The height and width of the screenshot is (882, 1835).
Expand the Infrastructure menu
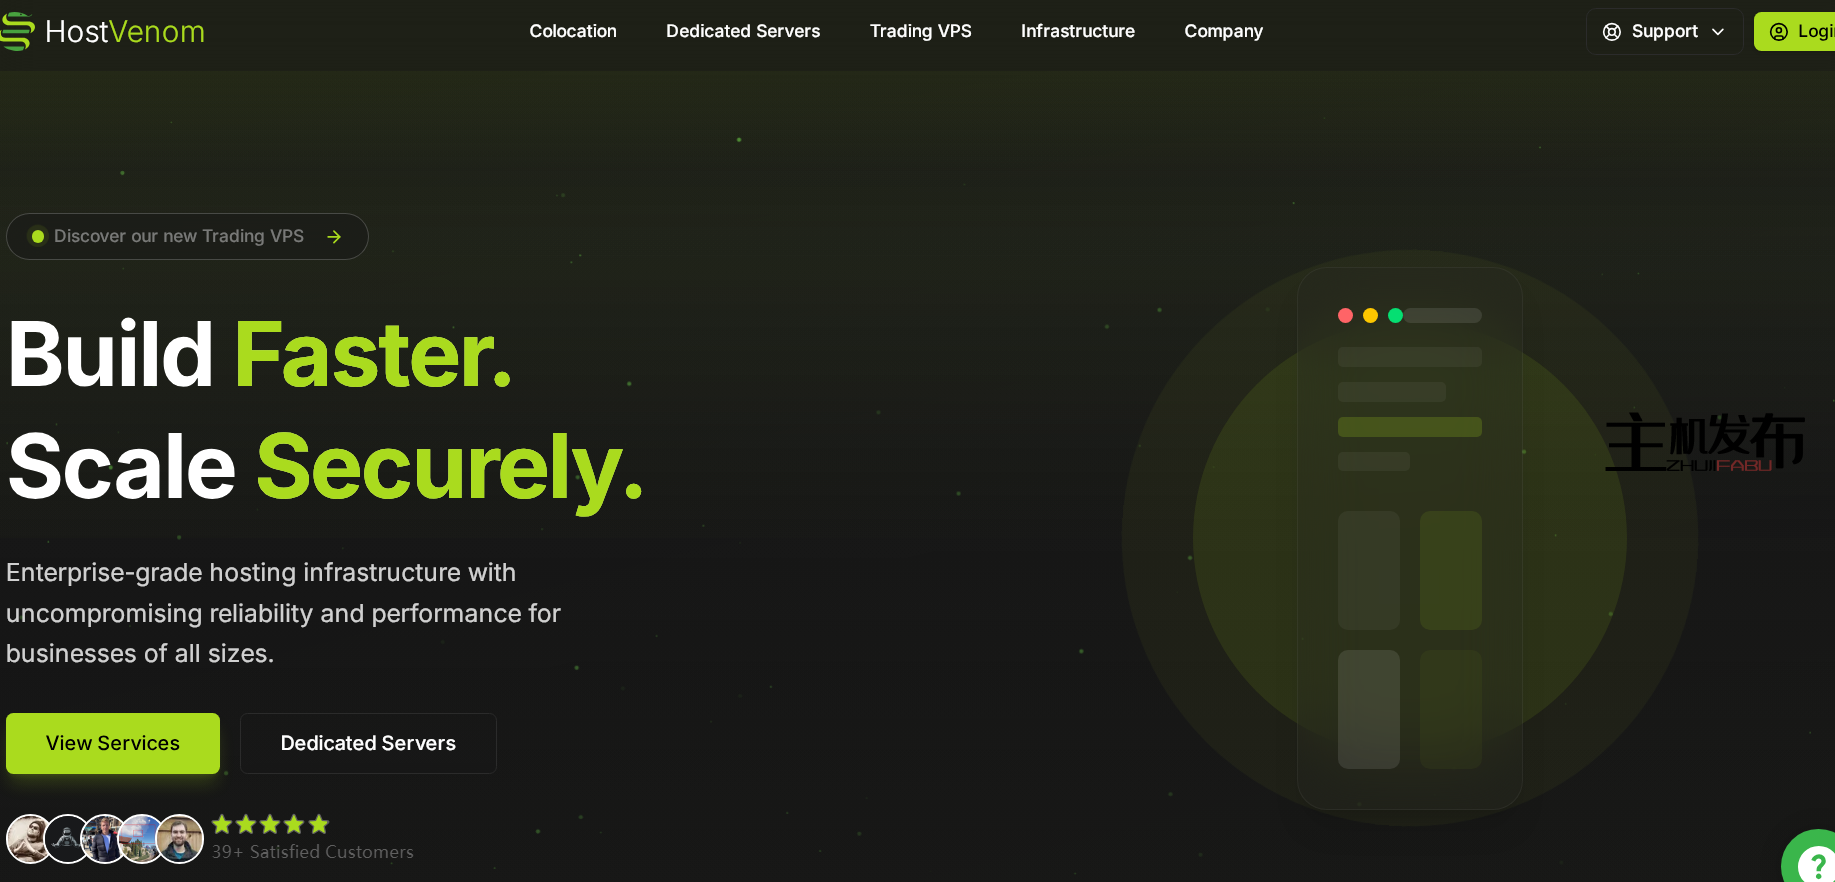pyautogui.click(x=1077, y=31)
